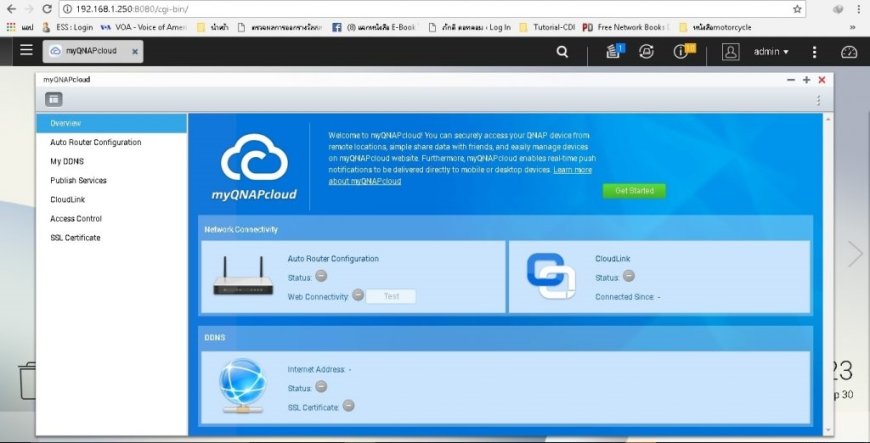
Task: Click the admin user avatar icon
Action: click(731, 52)
